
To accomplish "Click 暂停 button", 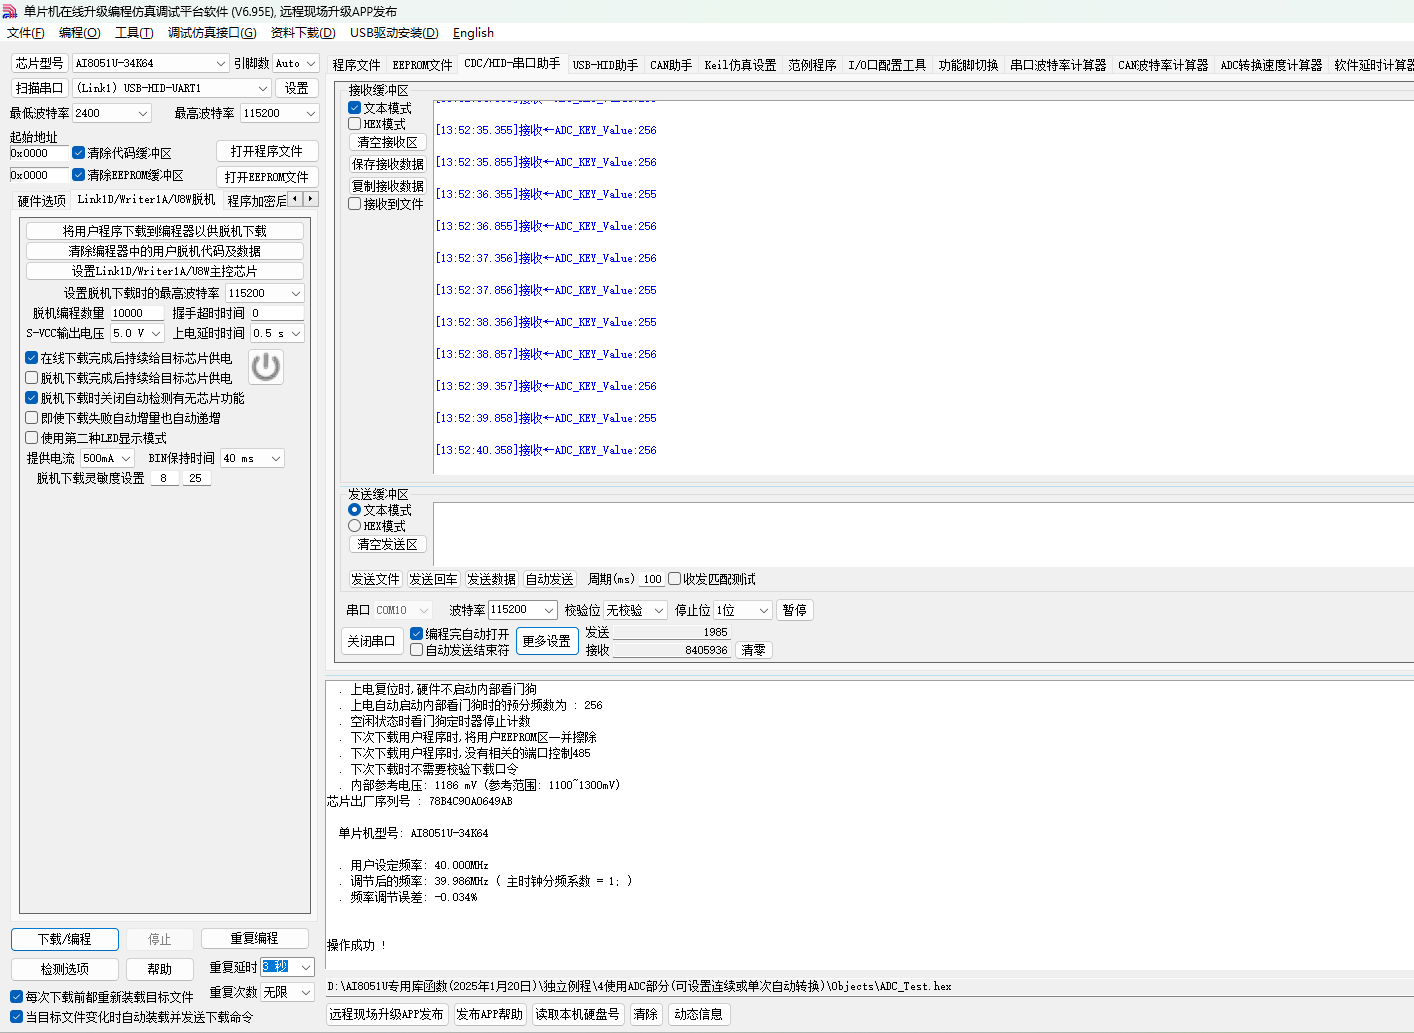I will coord(795,610).
